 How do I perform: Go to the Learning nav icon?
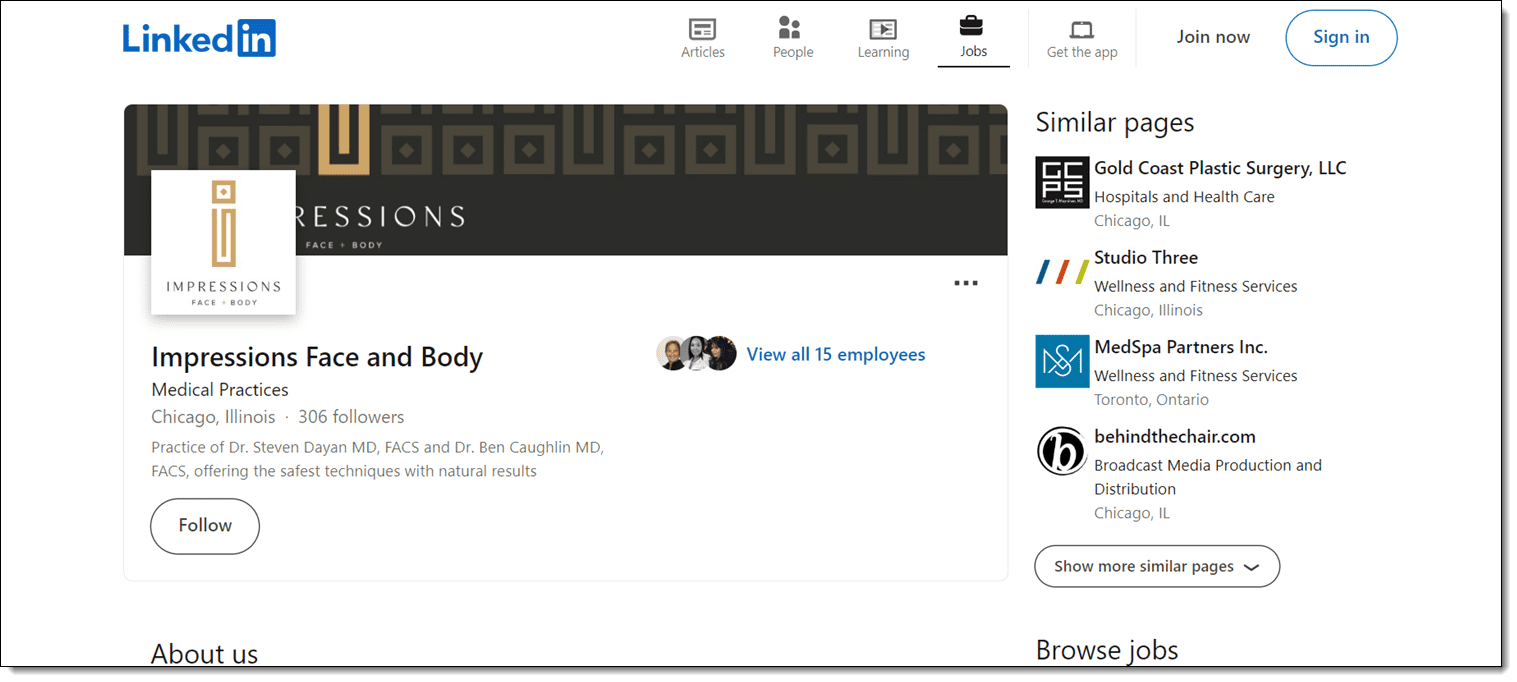(883, 29)
